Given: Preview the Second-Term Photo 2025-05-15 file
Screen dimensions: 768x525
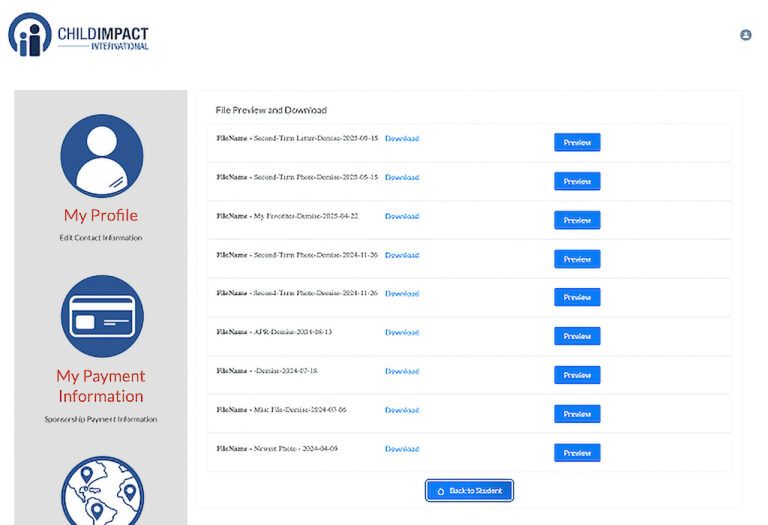Looking at the screenshot, I should point(577,181).
